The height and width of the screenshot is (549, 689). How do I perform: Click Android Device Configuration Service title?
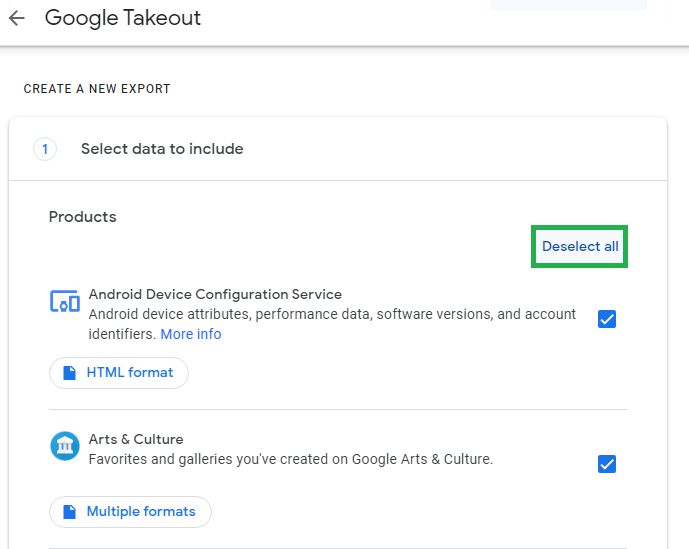click(215, 294)
